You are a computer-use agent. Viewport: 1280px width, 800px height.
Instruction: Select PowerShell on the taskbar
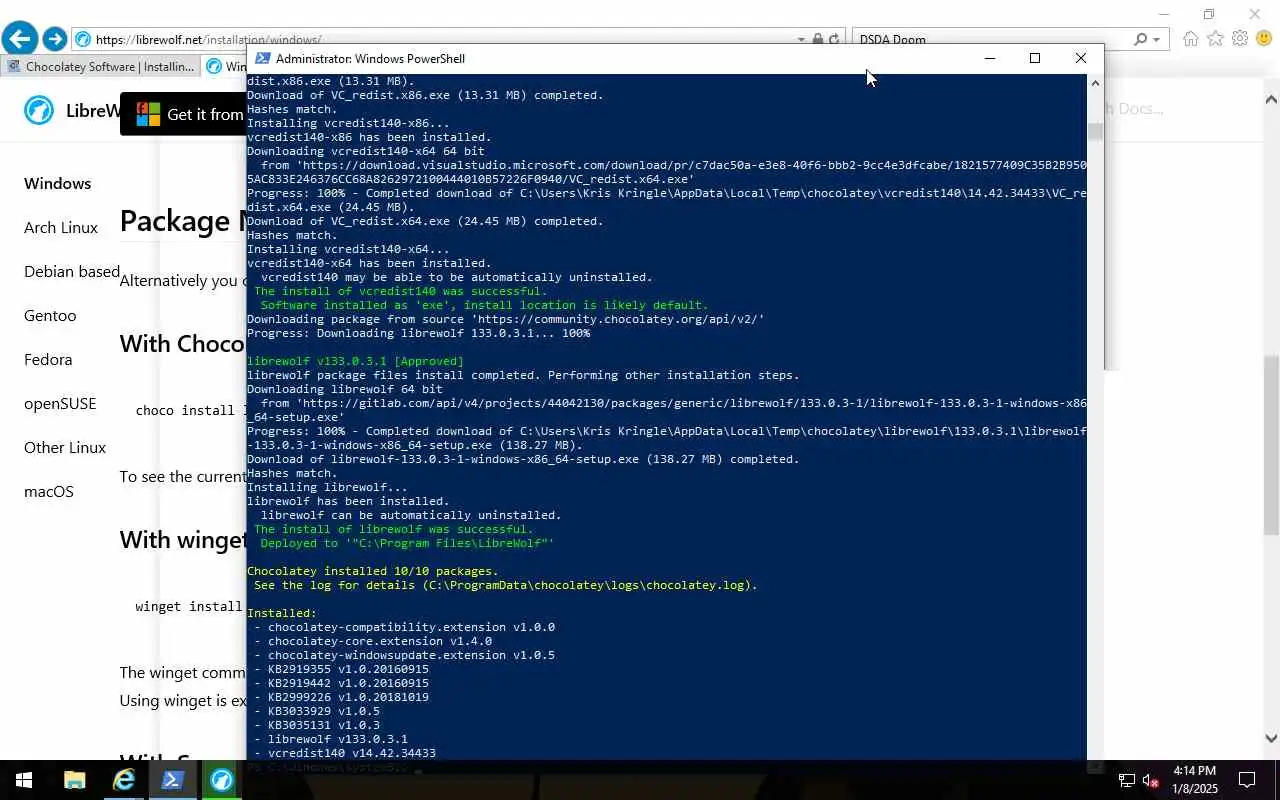(172, 780)
